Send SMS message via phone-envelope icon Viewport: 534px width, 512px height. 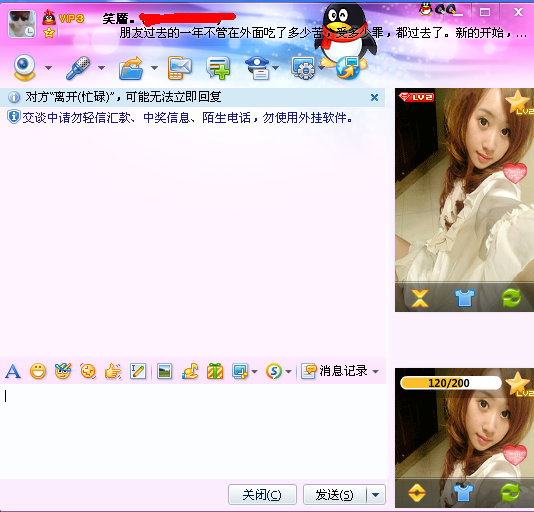point(180,68)
